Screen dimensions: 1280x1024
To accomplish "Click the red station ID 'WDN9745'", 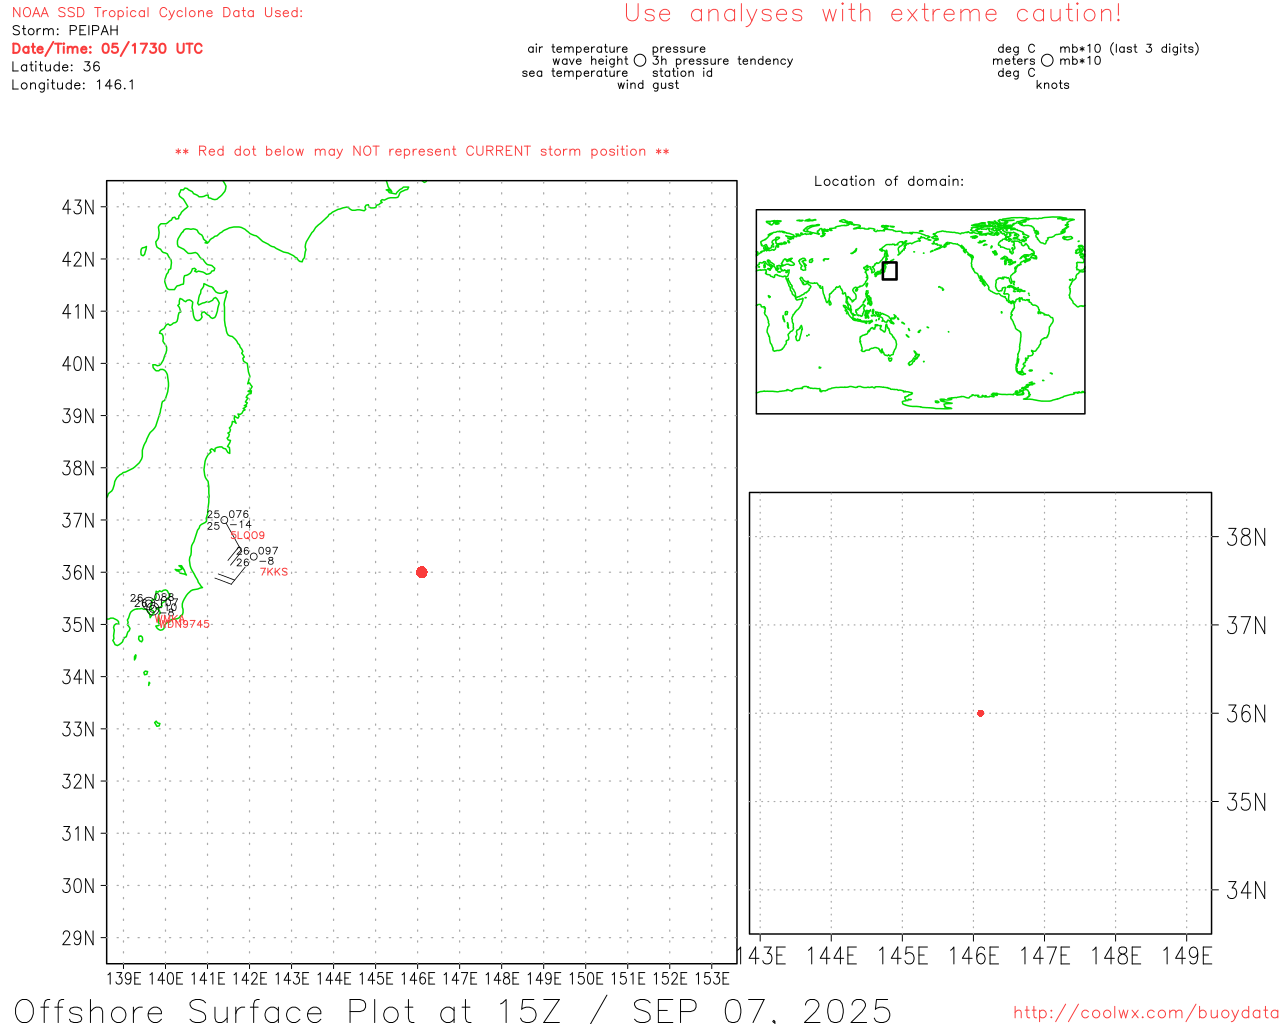I will pyautogui.click(x=184, y=624).
